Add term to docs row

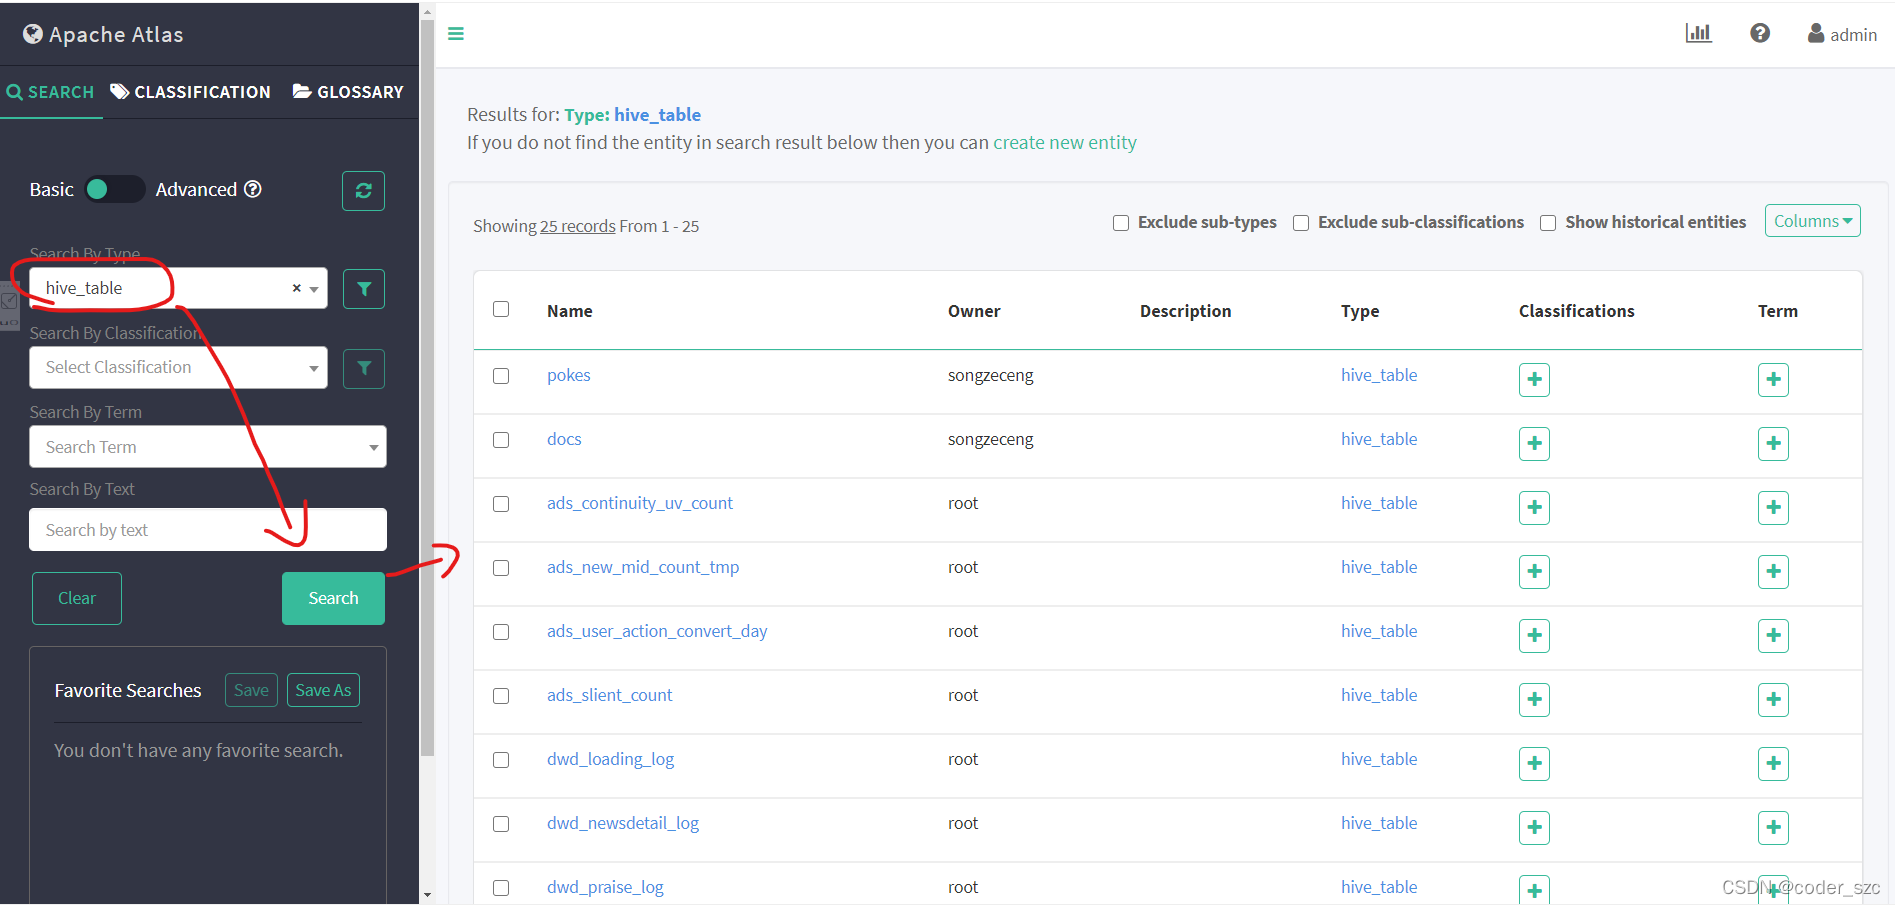(x=1773, y=444)
